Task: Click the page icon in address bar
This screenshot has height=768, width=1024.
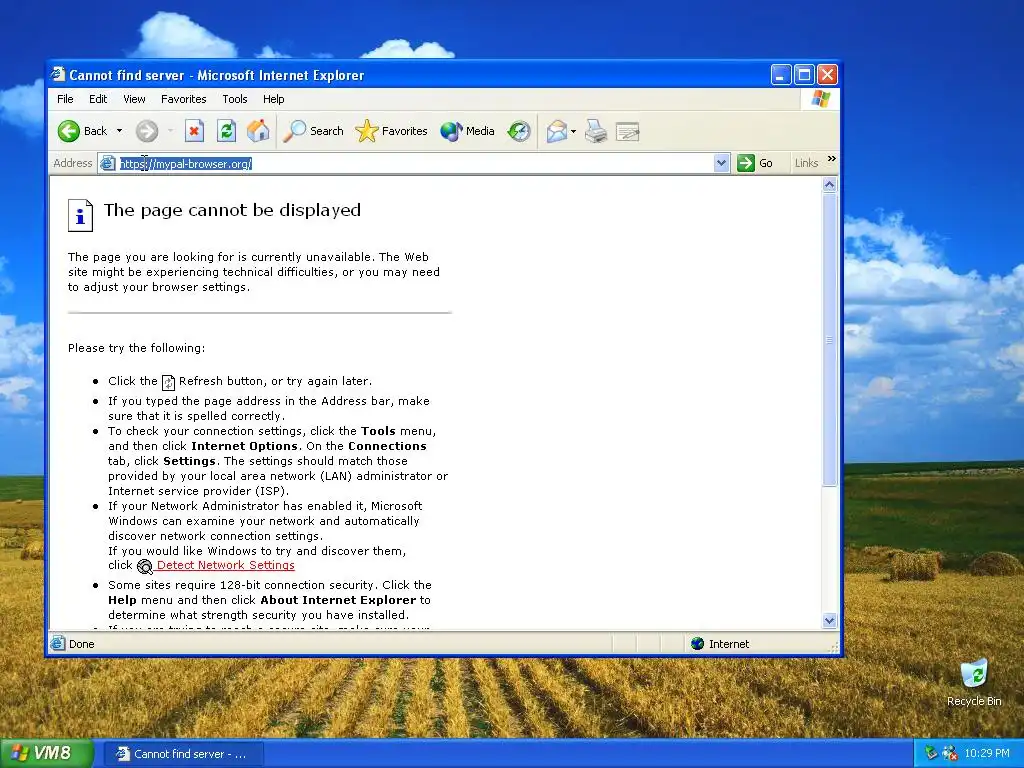Action: [107, 163]
